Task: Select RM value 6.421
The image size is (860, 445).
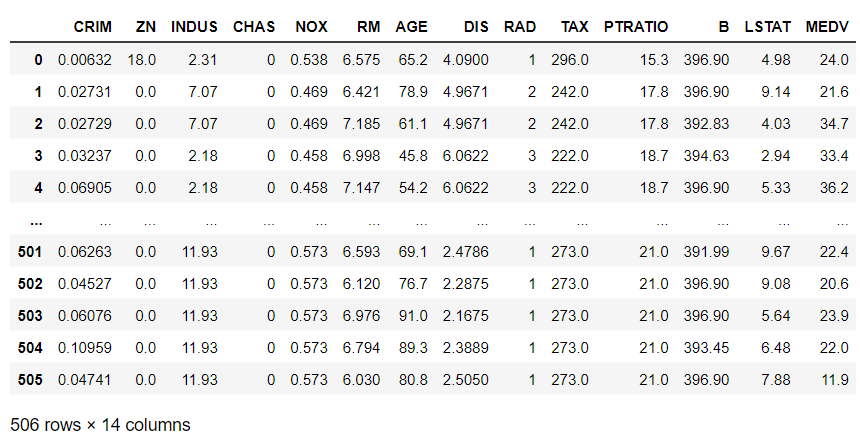Action: 361,92
